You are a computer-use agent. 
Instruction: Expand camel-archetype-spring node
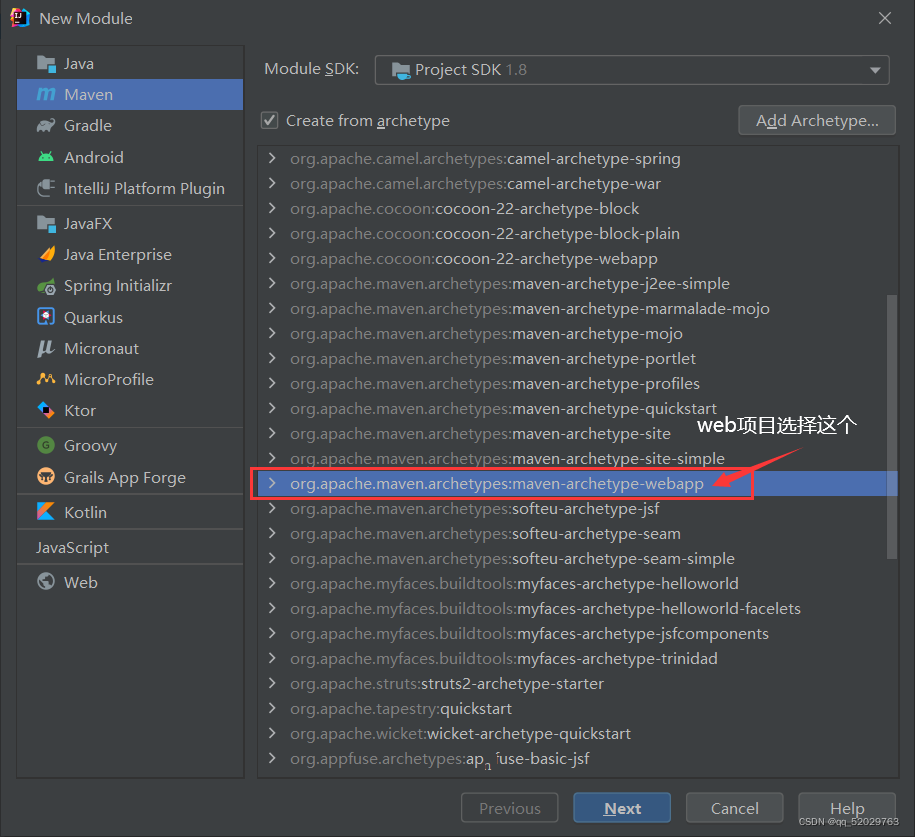[272, 158]
